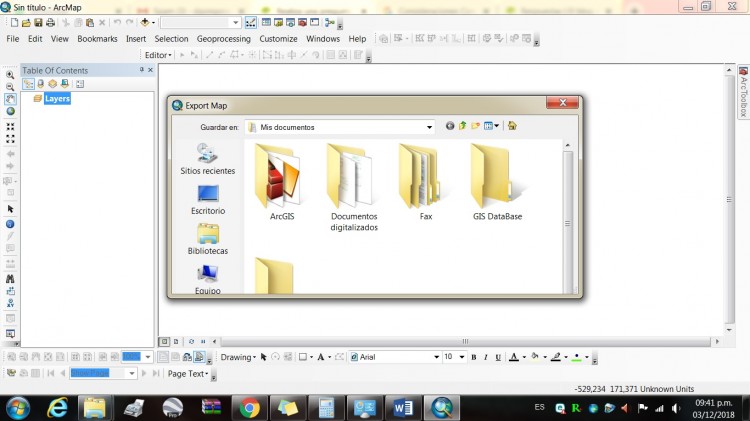Click the Find binoculars icon
This screenshot has height=421, width=750.
click(x=10, y=278)
